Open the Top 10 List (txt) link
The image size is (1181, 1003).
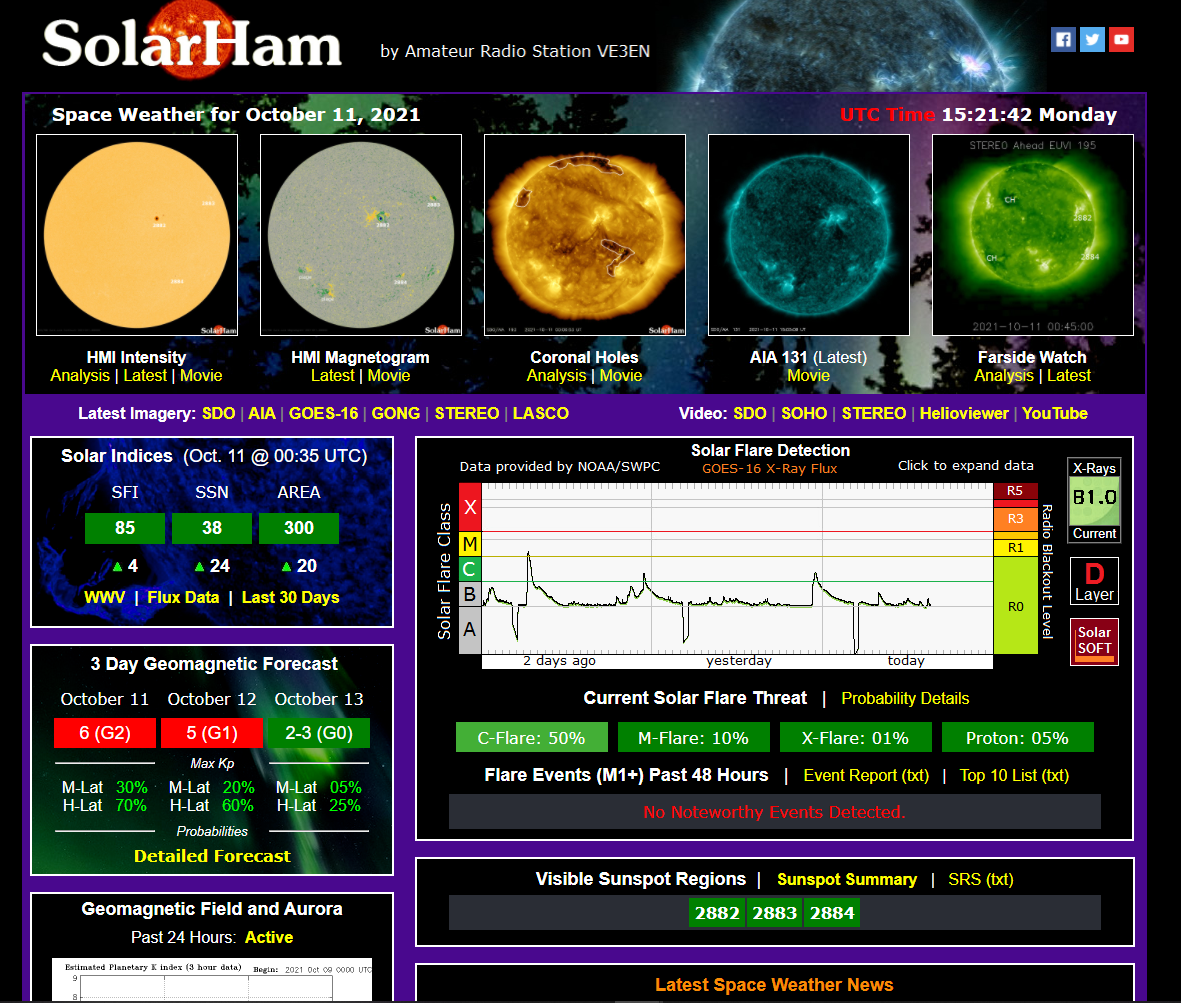point(1014,776)
